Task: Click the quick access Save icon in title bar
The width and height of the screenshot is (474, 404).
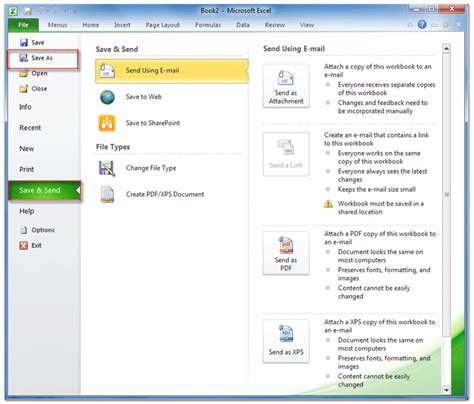Action: [27, 11]
